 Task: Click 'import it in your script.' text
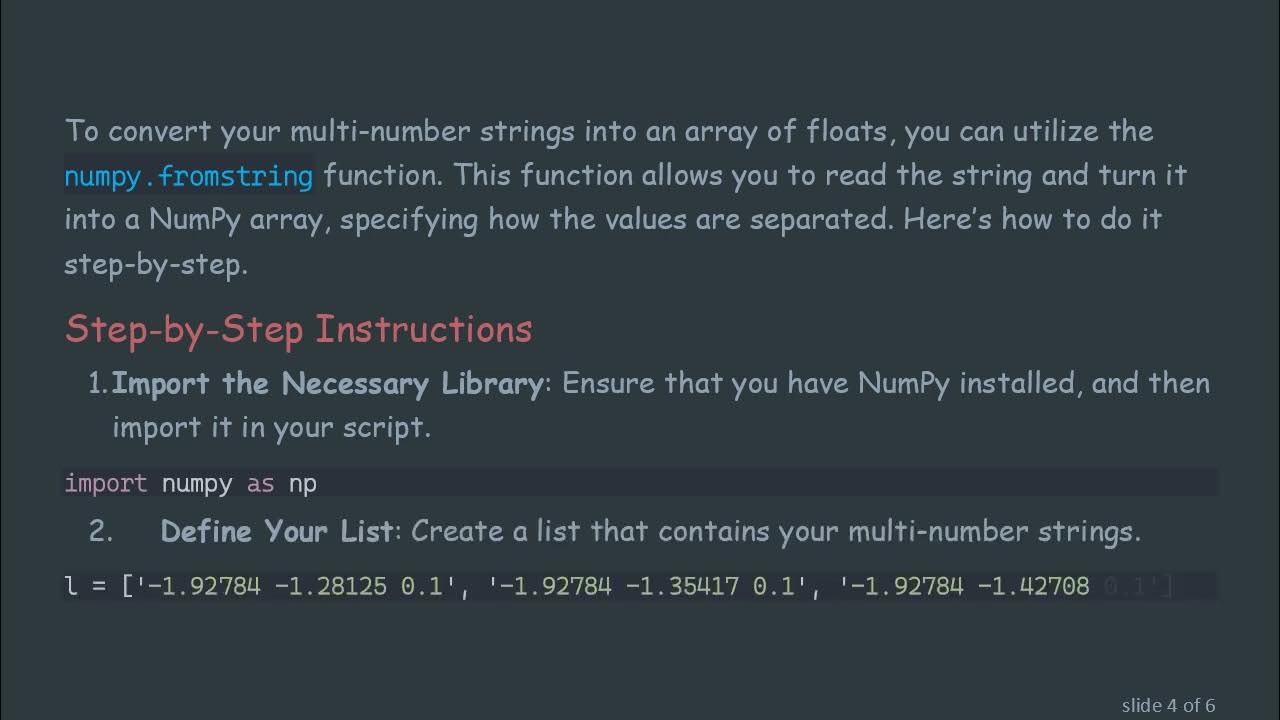pos(271,427)
